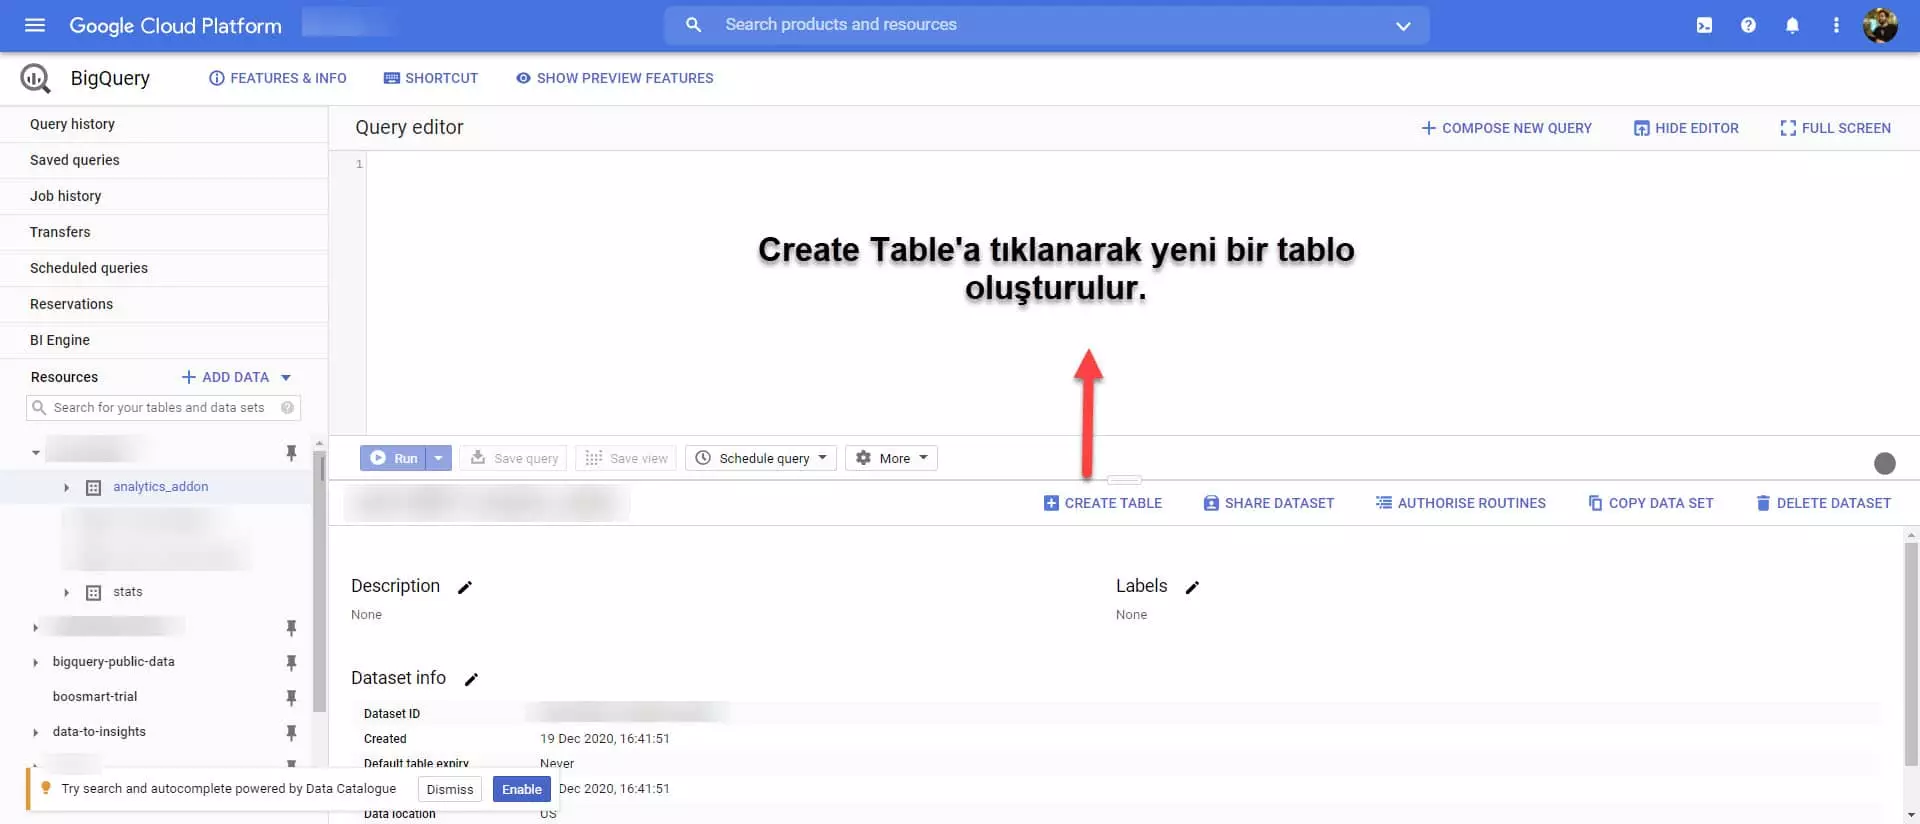Click Save query
The height and width of the screenshot is (824, 1920).
click(513, 458)
